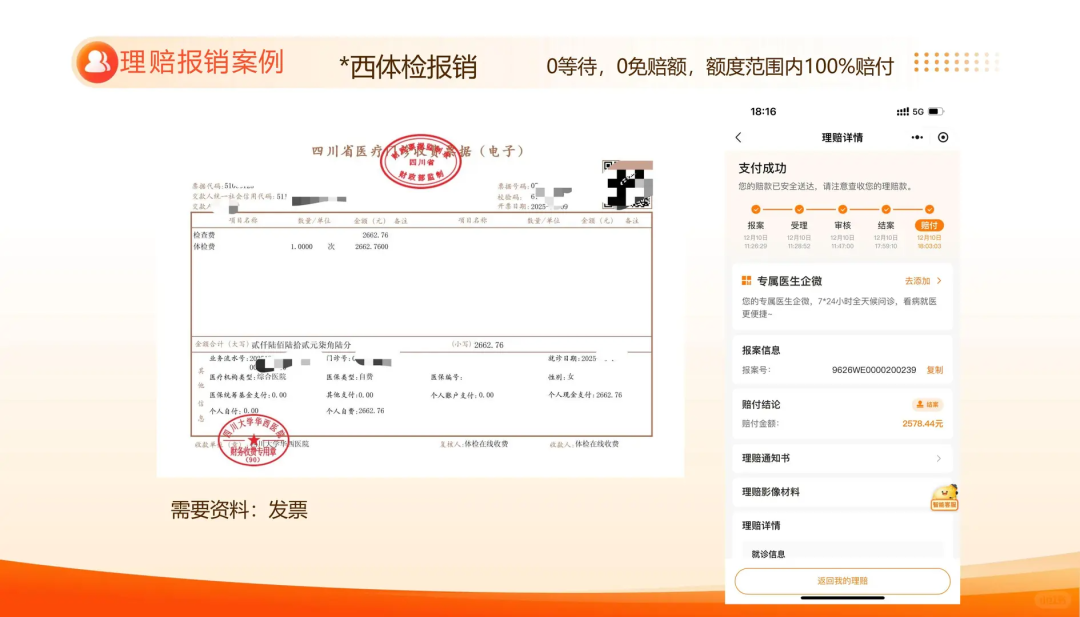This screenshot has height=617, width=1080.
Task: Open the three-dot more options menu
Action: 917,137
